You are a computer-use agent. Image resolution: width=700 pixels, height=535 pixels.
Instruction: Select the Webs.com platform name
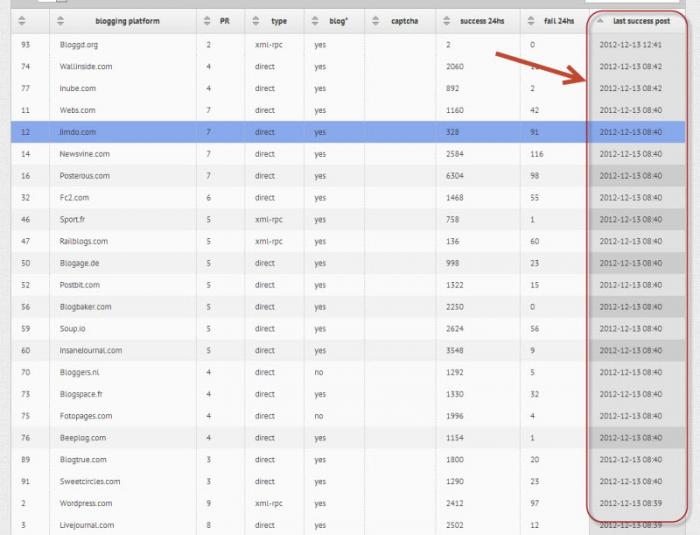77,110
